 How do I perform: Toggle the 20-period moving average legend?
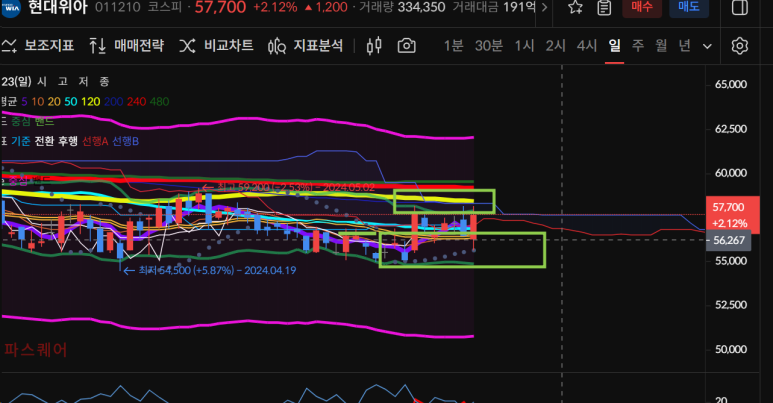pyautogui.click(x=54, y=102)
